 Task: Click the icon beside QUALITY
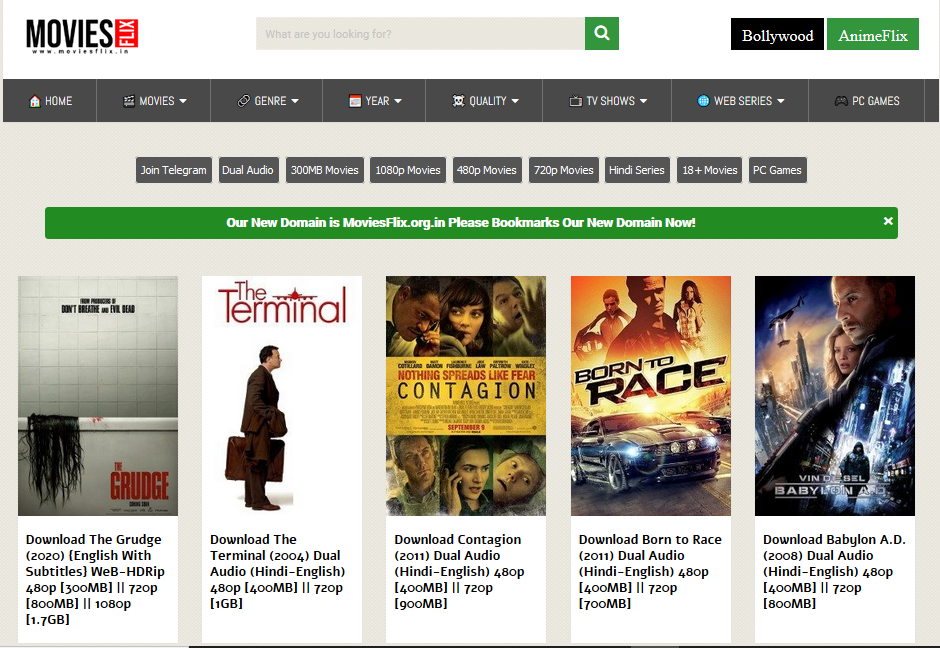click(x=457, y=100)
